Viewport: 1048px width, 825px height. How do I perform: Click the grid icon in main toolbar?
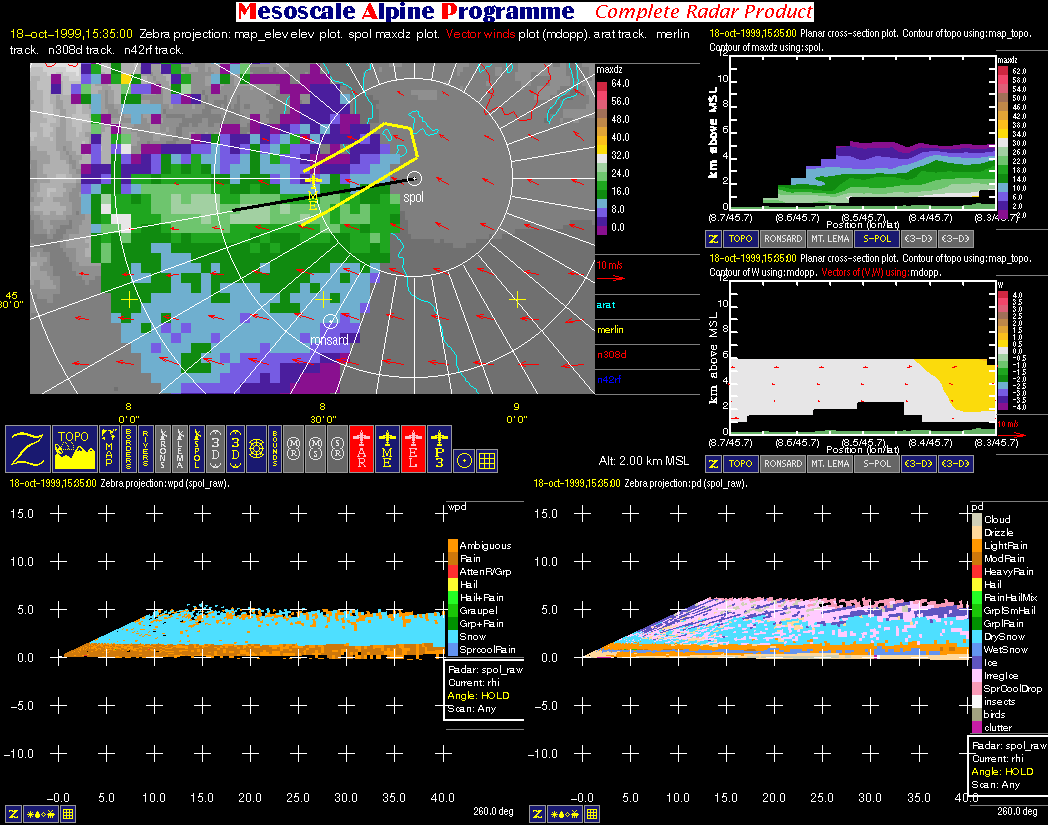coord(487,460)
